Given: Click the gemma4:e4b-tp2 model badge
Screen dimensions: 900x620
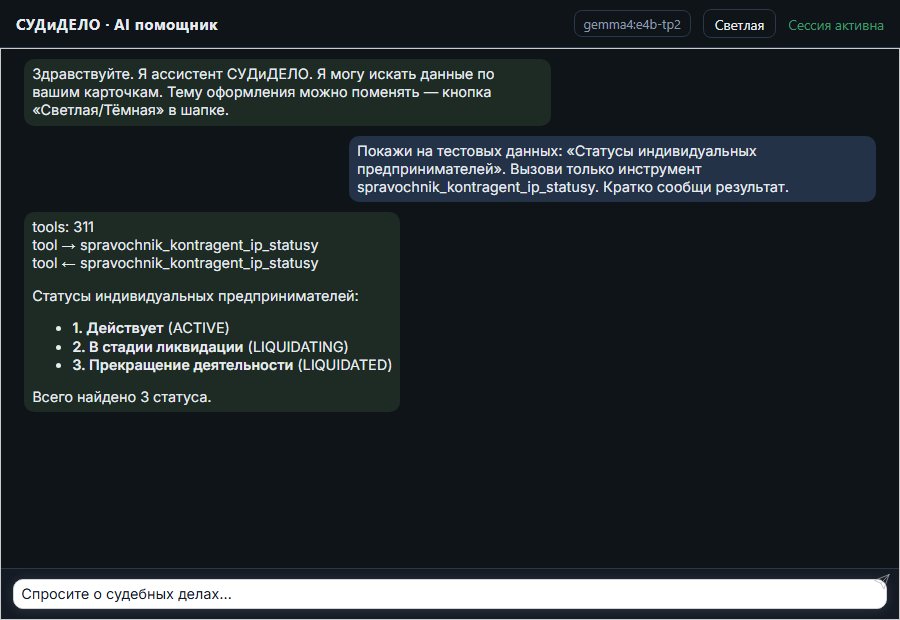Looking at the screenshot, I should click(632, 24).
